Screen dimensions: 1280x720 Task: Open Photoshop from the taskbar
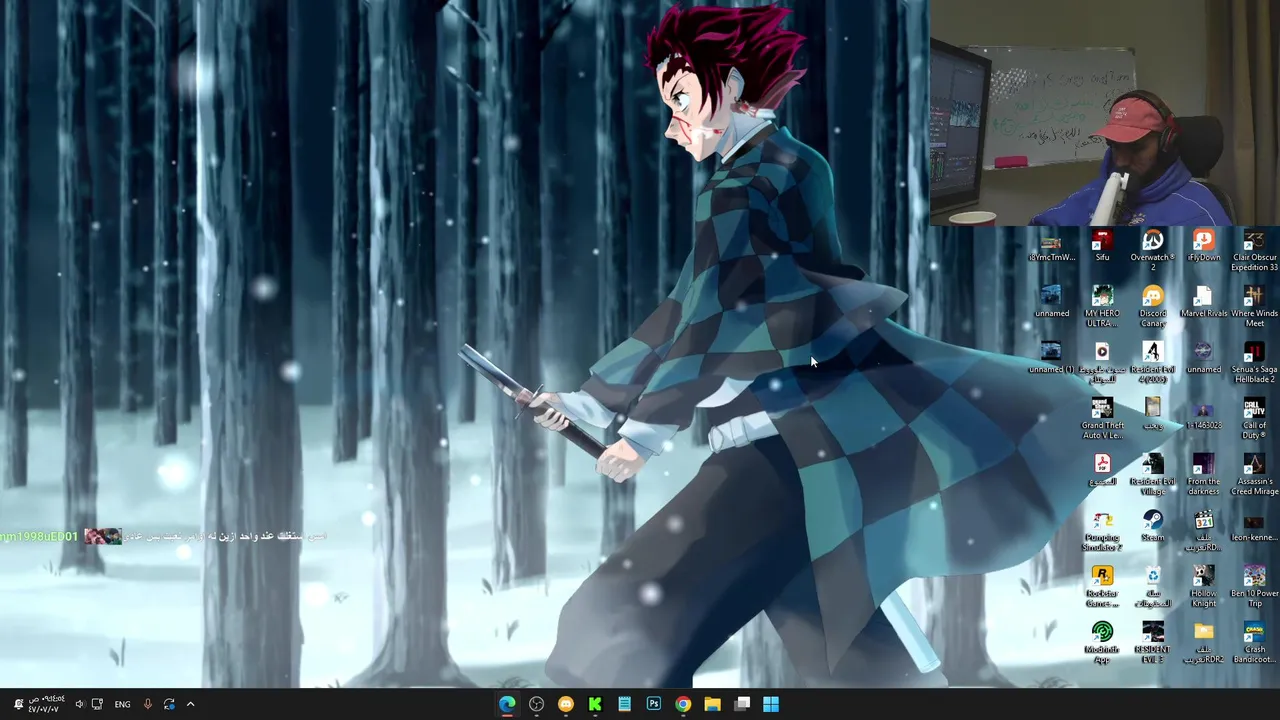coord(654,704)
